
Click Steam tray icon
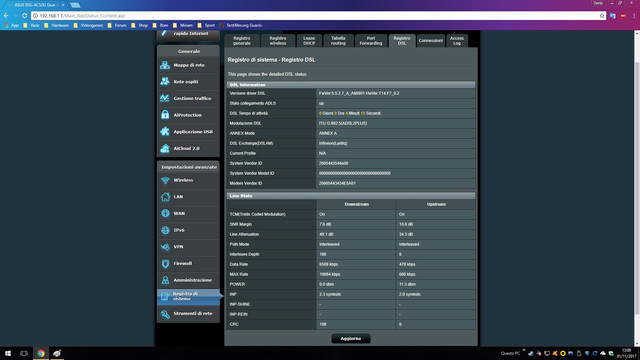531,353
